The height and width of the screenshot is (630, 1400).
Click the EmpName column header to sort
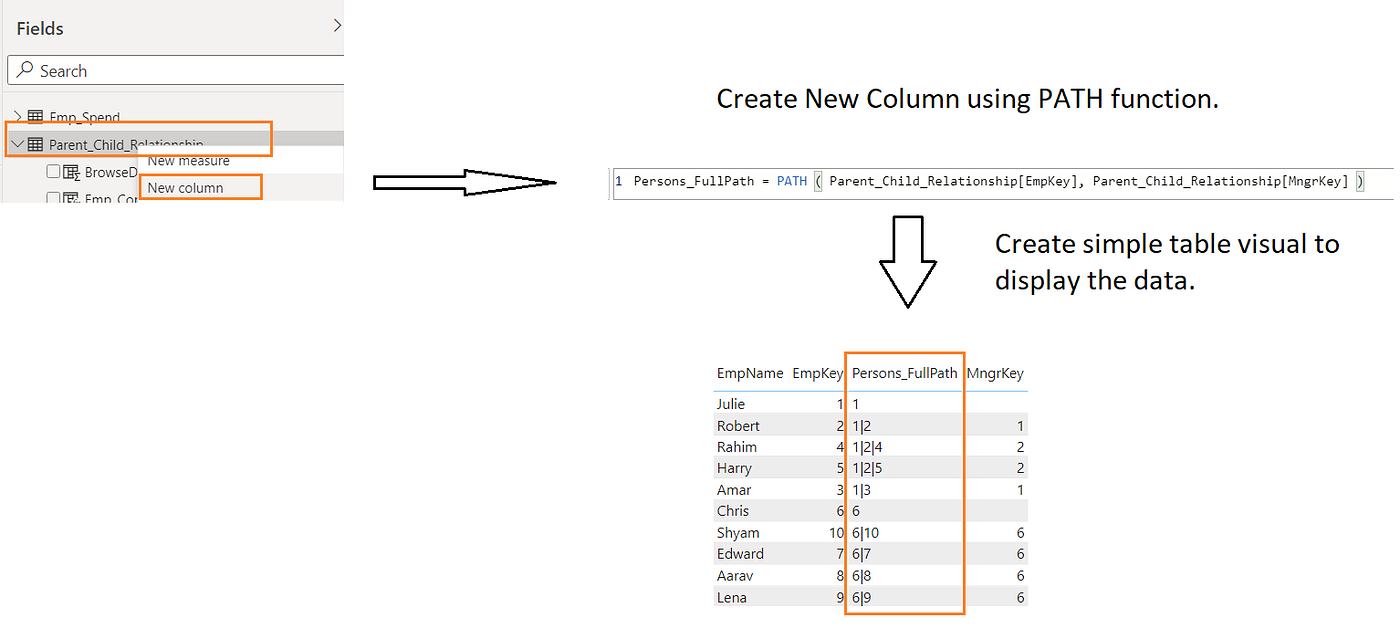pyautogui.click(x=750, y=373)
